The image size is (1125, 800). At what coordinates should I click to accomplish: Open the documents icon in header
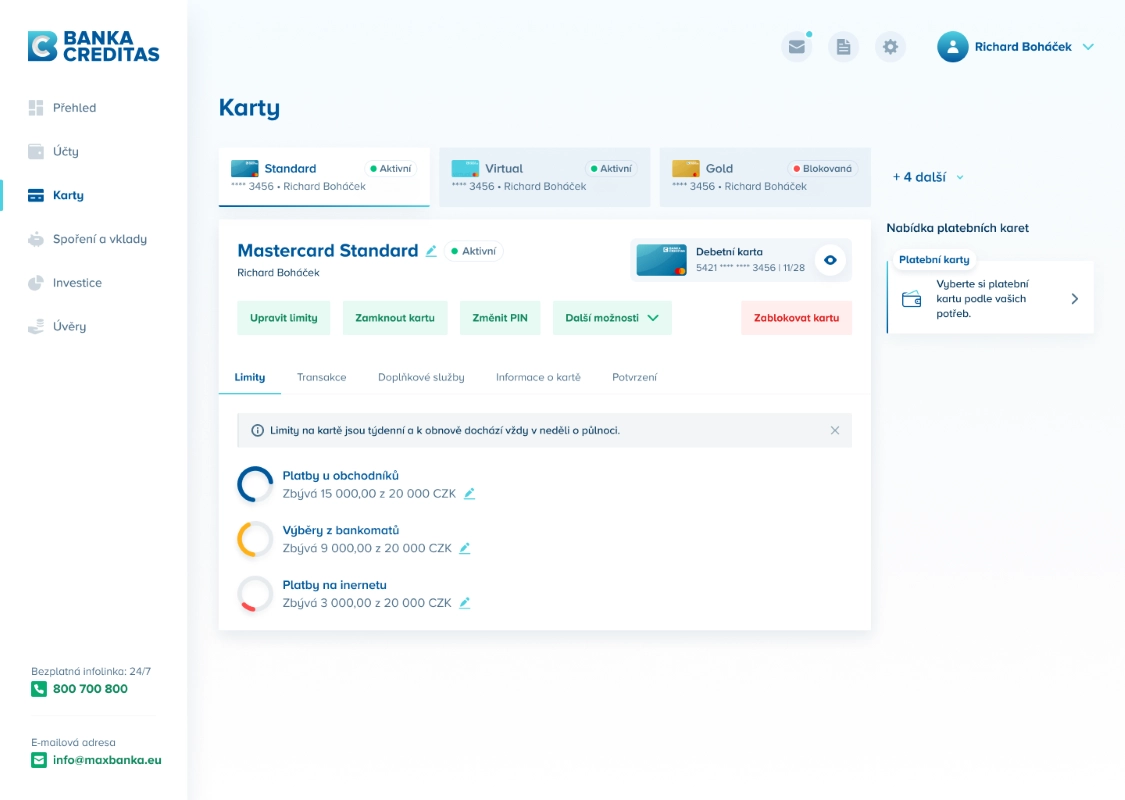pos(843,47)
